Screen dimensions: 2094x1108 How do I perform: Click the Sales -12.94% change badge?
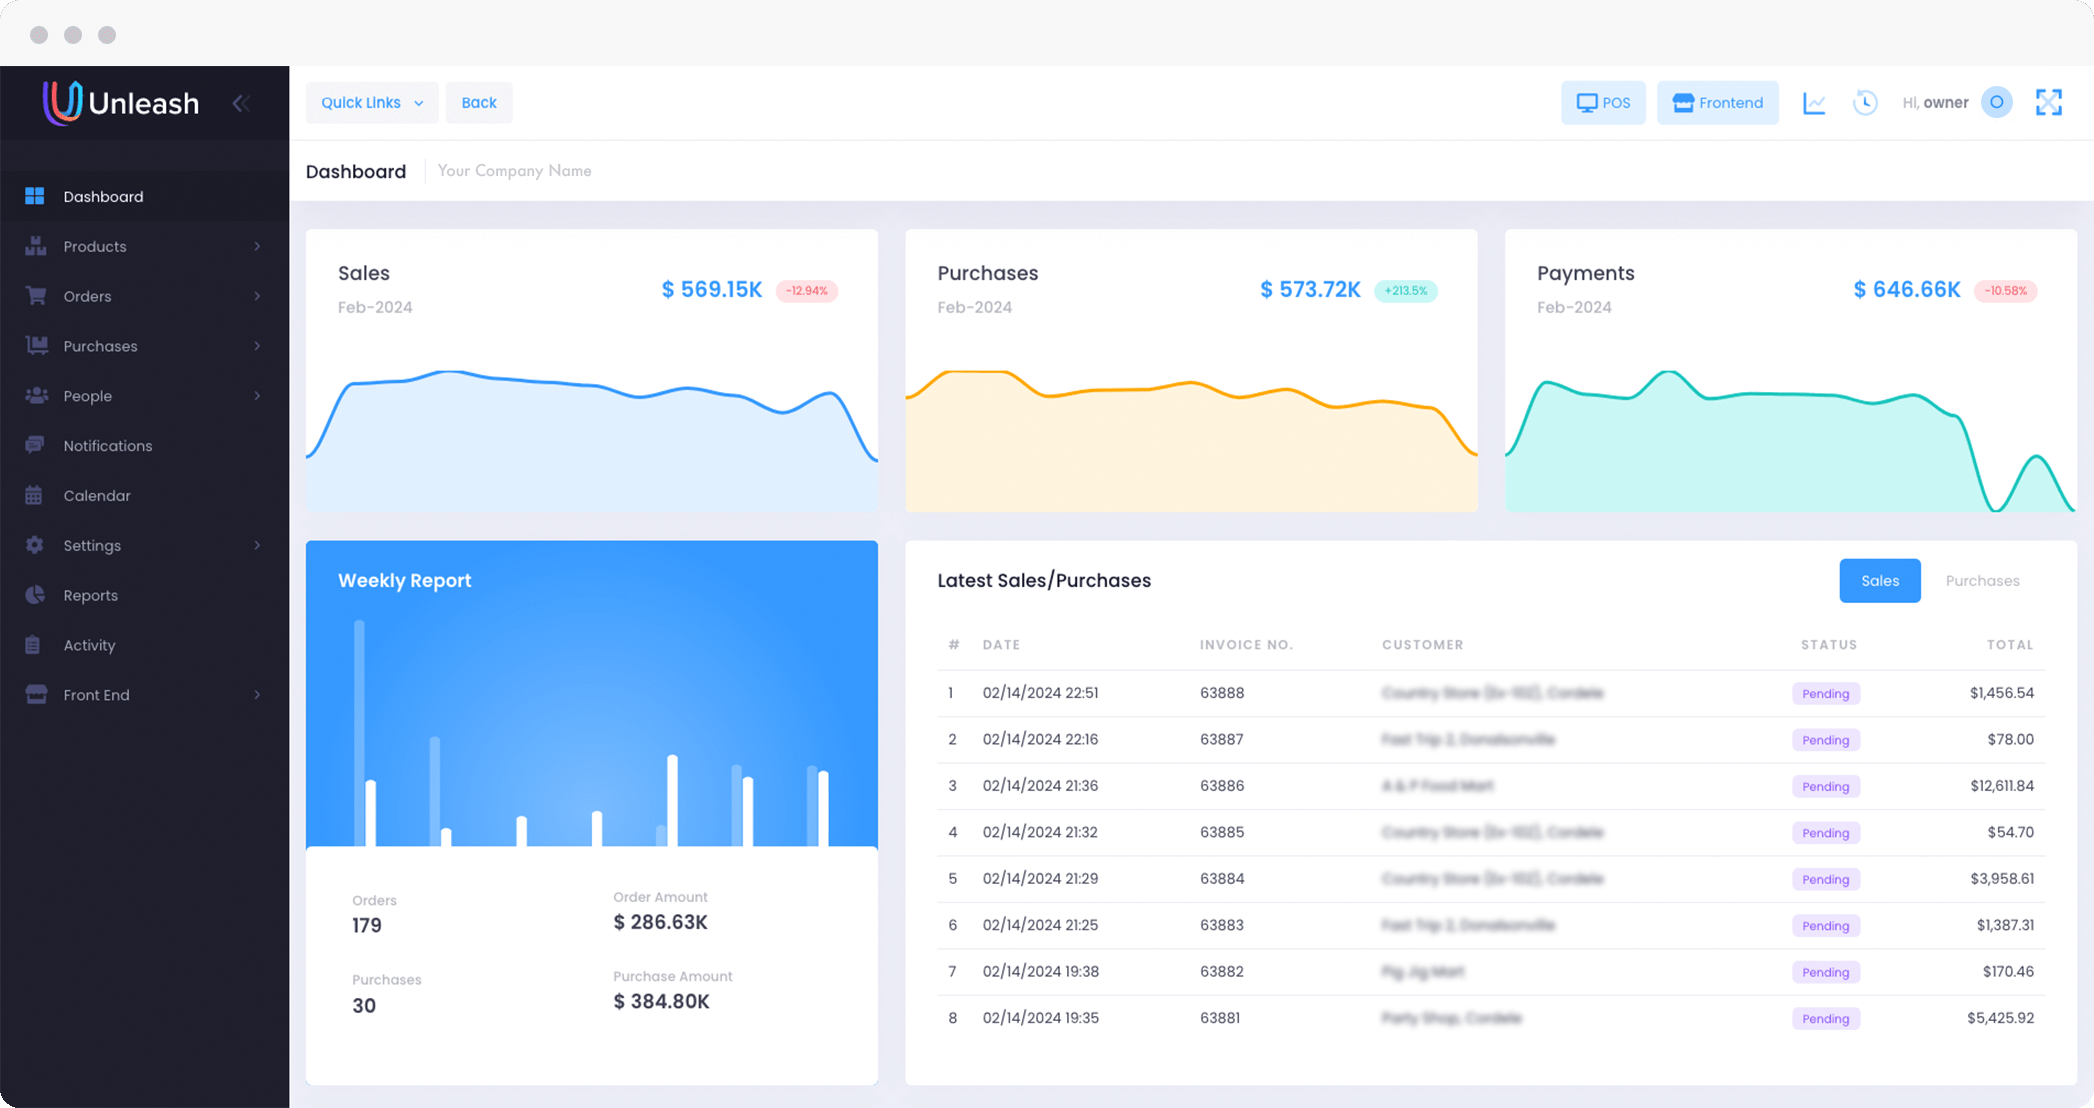pos(806,291)
